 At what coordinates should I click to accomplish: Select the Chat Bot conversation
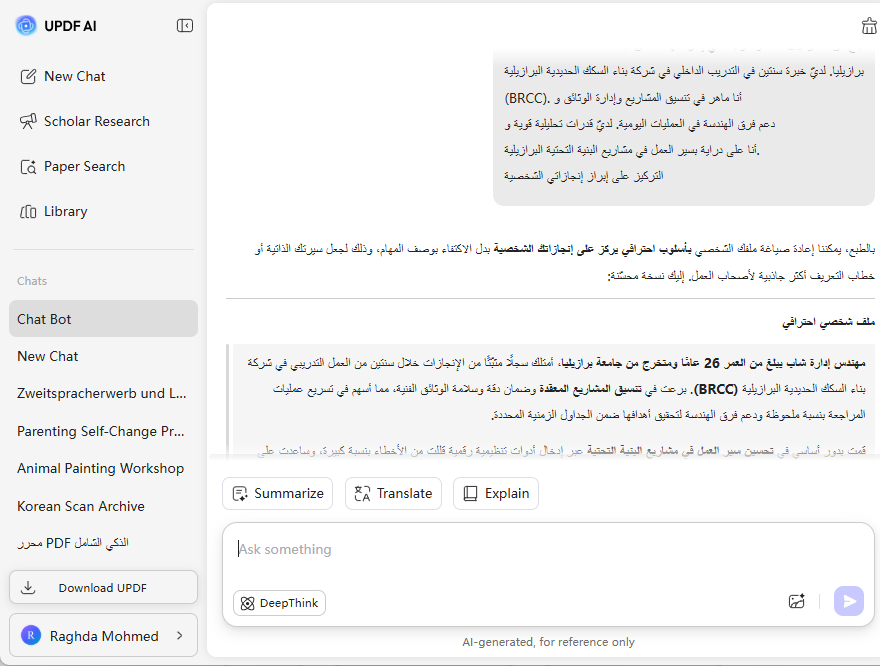[103, 319]
